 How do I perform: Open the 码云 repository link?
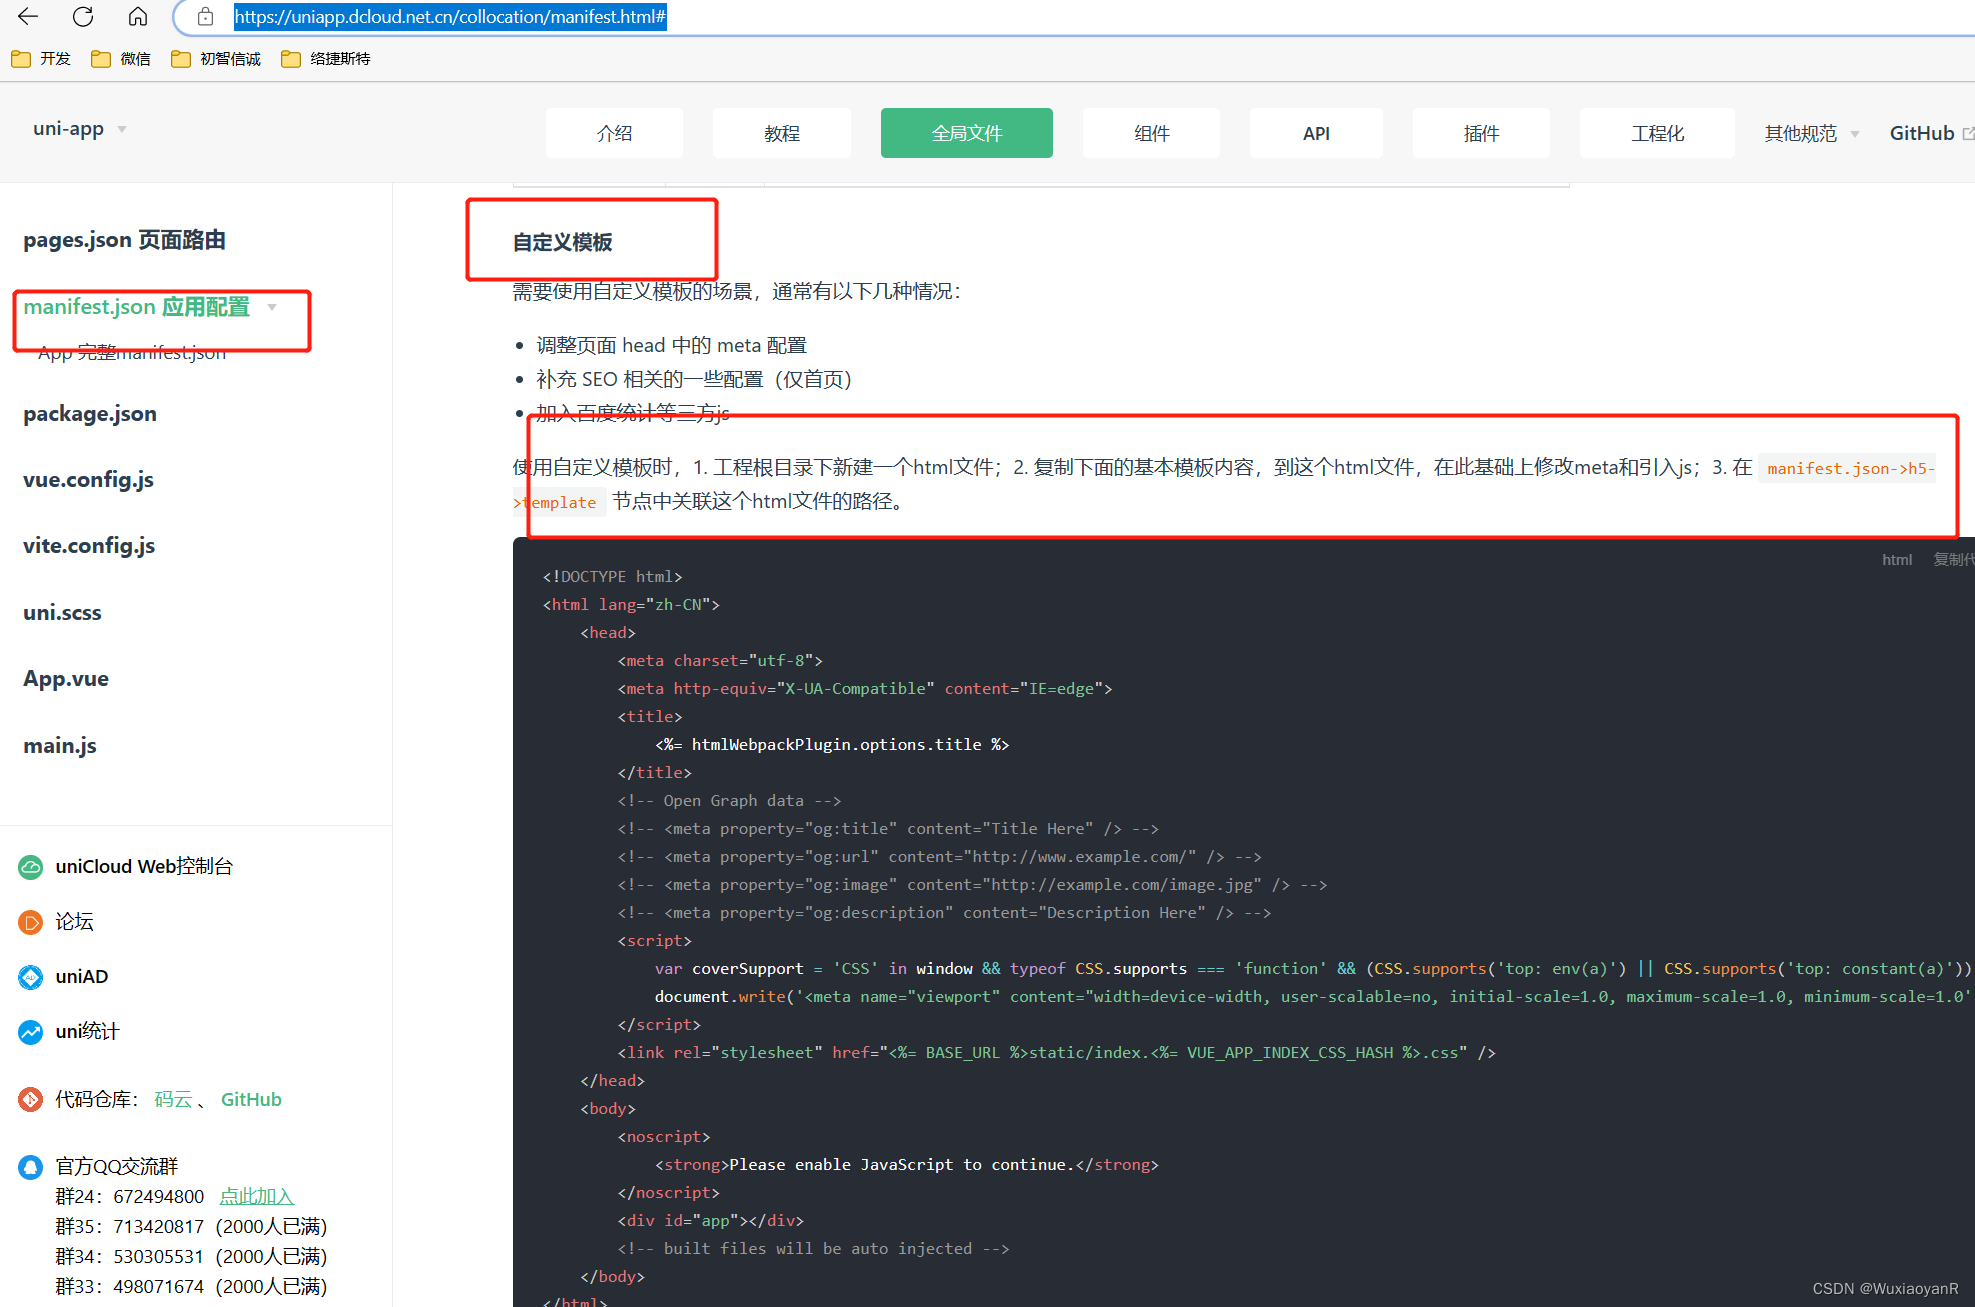(173, 1098)
